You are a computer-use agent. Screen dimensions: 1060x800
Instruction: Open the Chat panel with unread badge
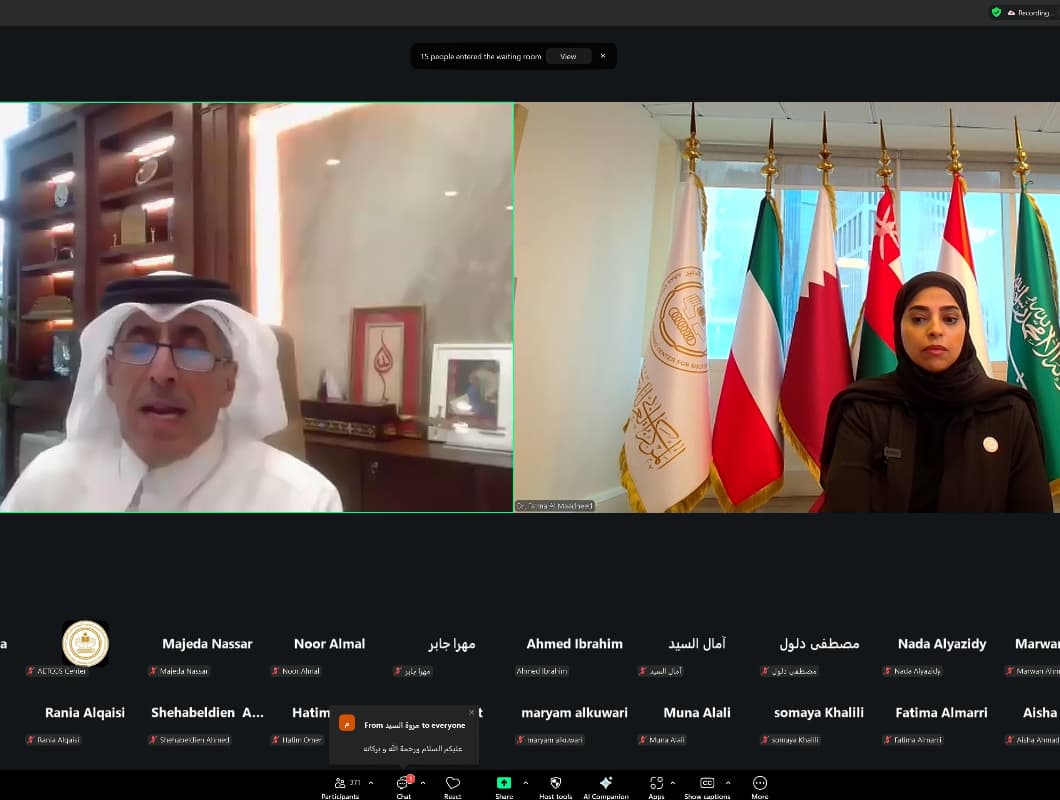click(403, 783)
